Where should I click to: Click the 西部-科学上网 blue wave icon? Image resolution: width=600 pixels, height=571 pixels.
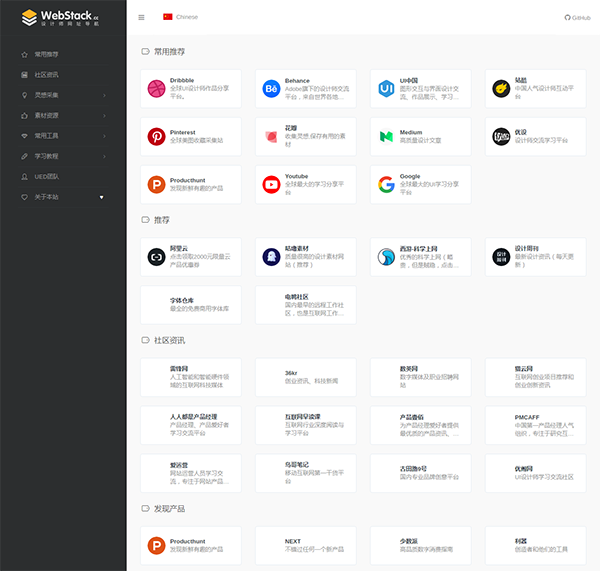point(386,257)
